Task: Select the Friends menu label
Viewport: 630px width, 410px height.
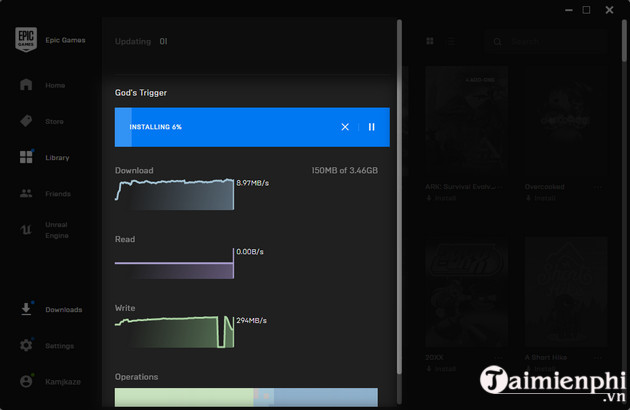Action: coord(58,194)
